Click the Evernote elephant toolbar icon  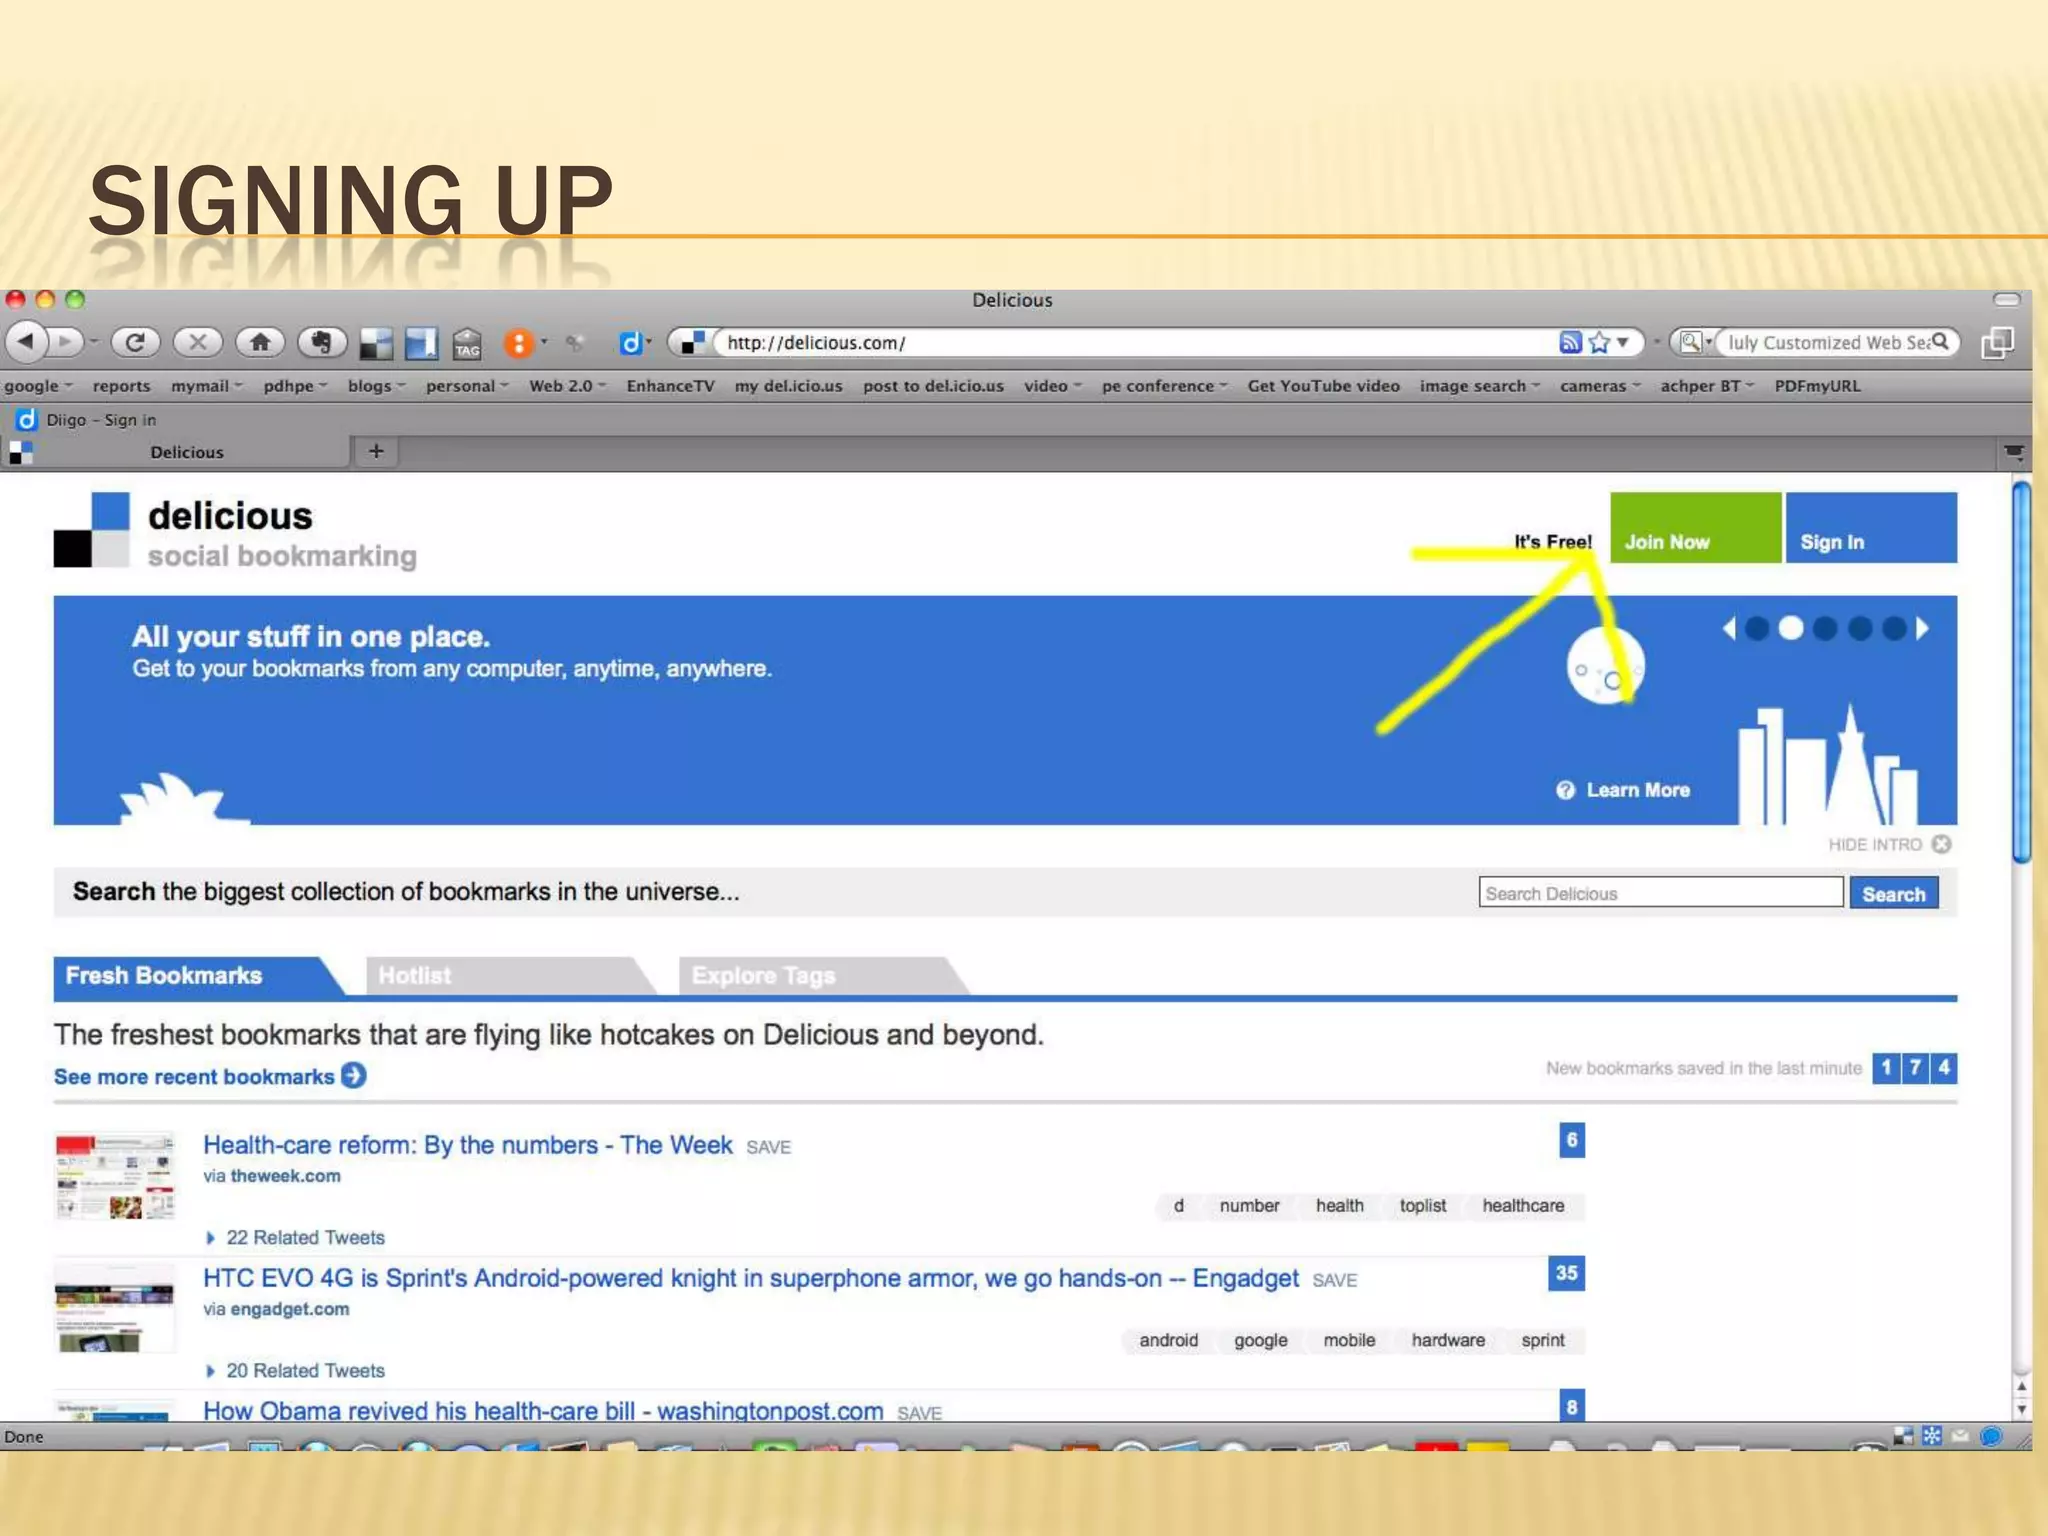(321, 343)
